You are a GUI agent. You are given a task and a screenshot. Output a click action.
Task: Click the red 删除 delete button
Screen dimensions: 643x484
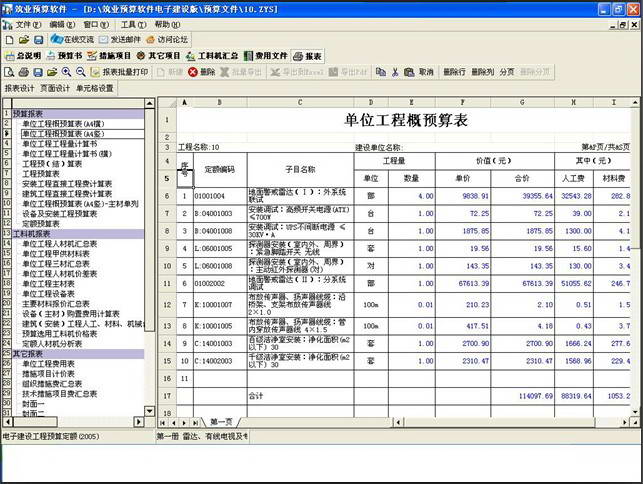(x=202, y=72)
